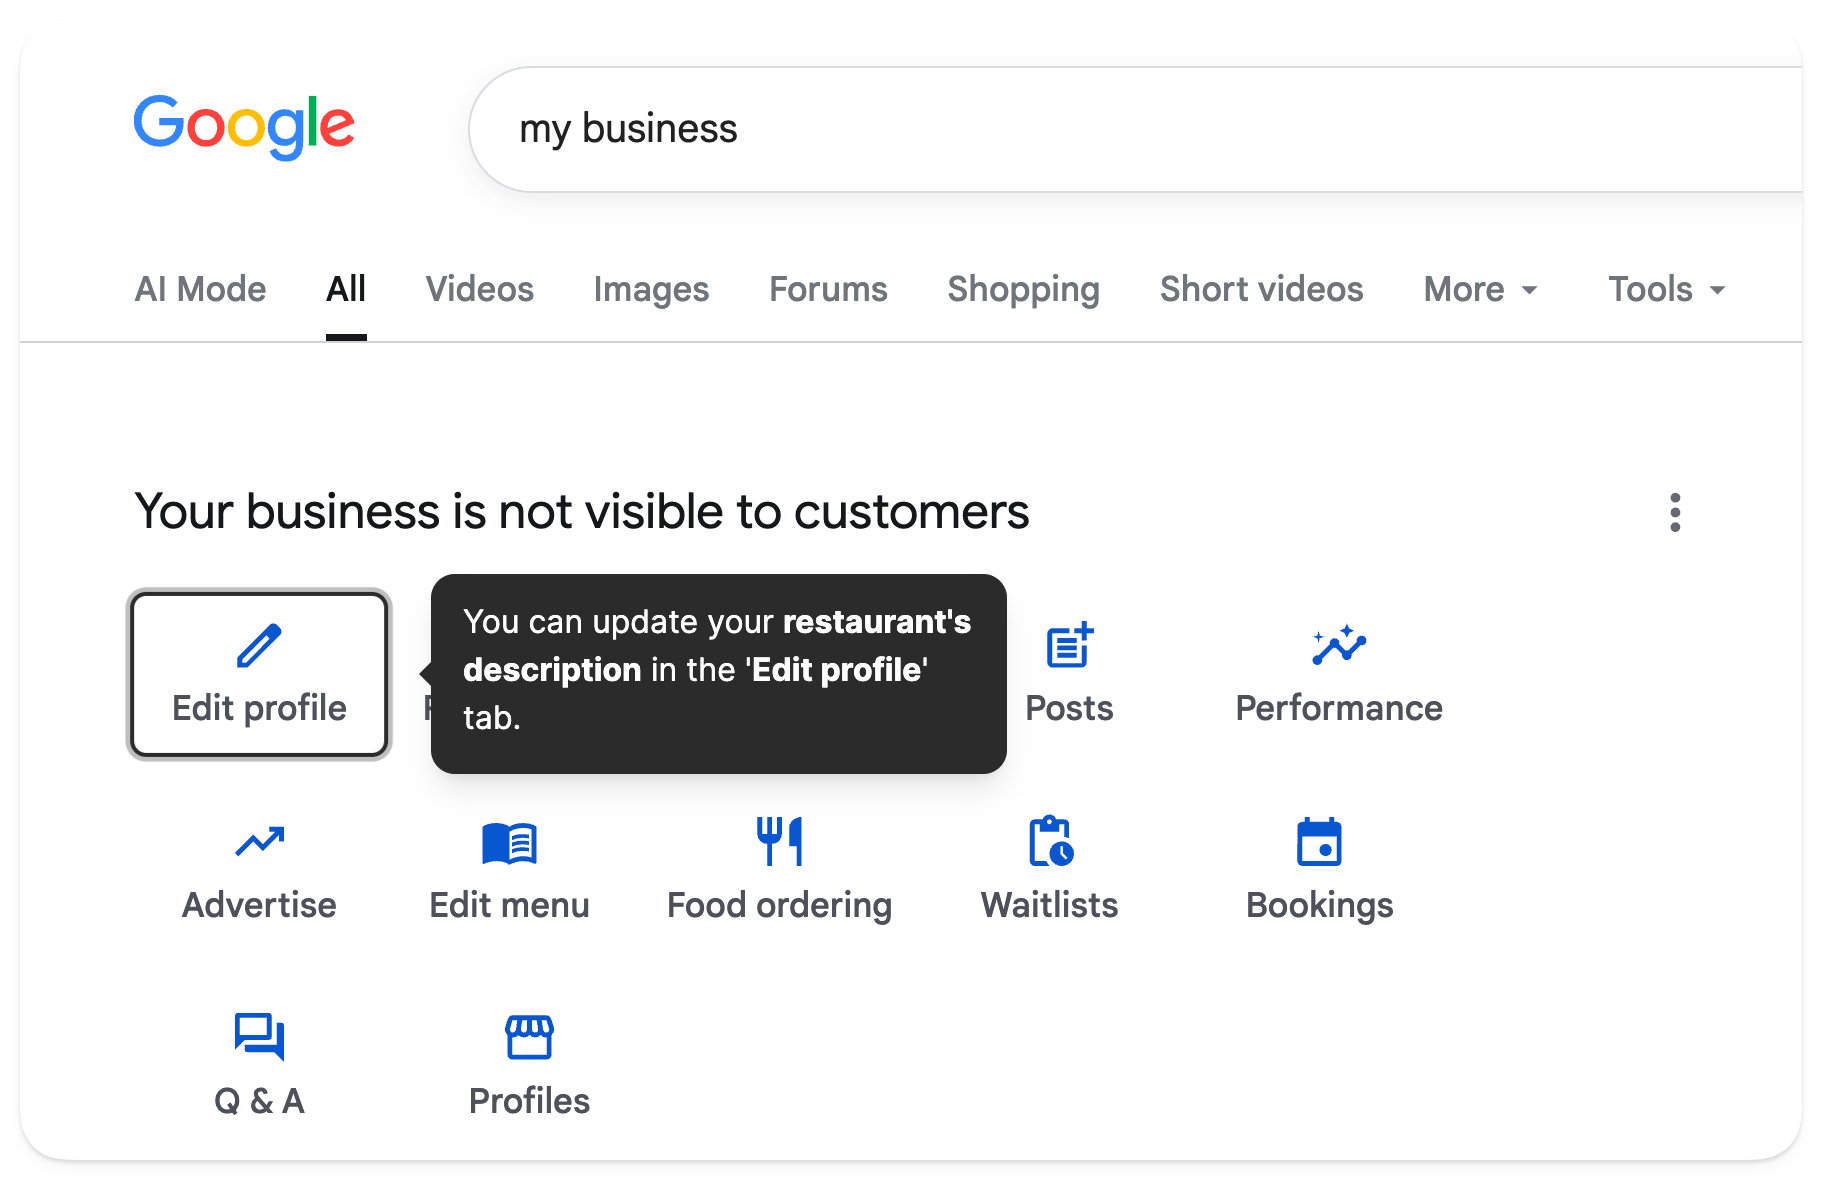The width and height of the screenshot is (1822, 1180).
Task: Select the All results tab
Action: pyautogui.click(x=346, y=290)
